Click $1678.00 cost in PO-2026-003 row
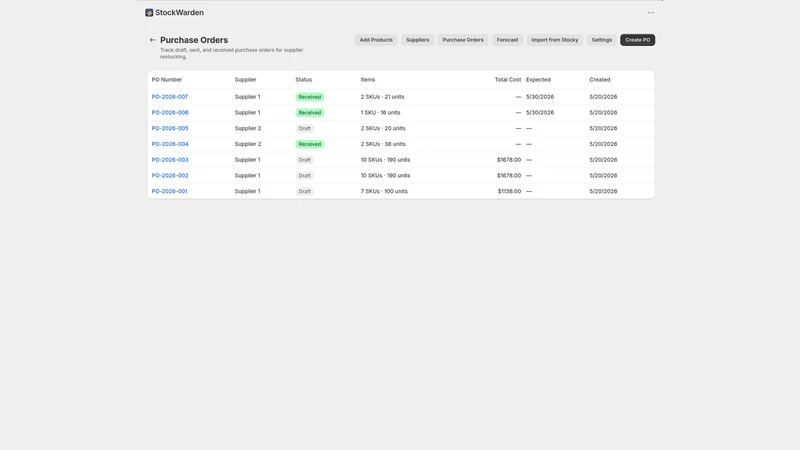 coord(509,160)
